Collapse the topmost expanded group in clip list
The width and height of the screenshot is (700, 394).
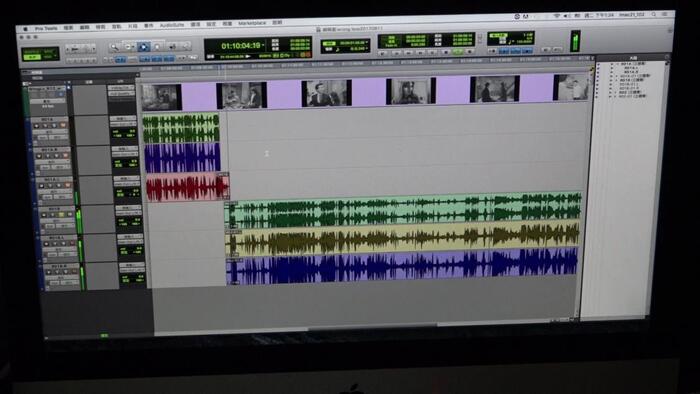coord(618,64)
